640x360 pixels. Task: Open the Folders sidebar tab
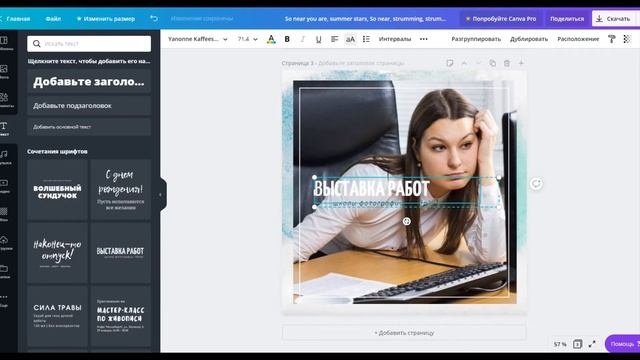point(4,271)
